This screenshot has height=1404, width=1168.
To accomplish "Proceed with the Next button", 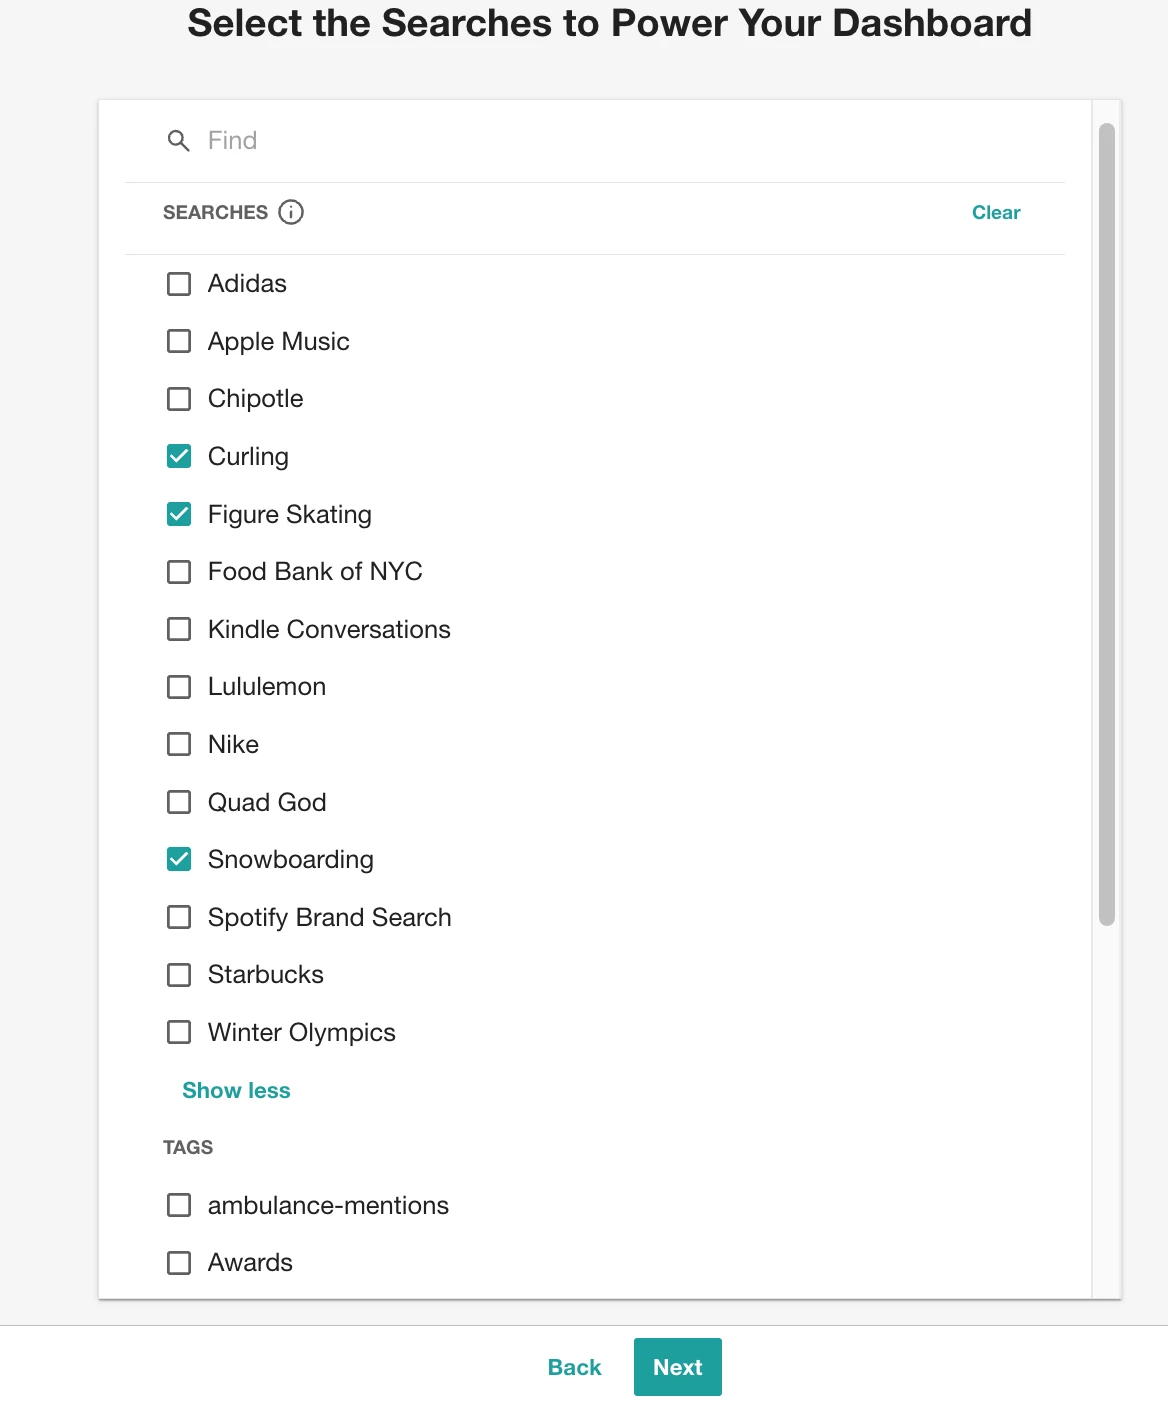I will tap(678, 1367).
